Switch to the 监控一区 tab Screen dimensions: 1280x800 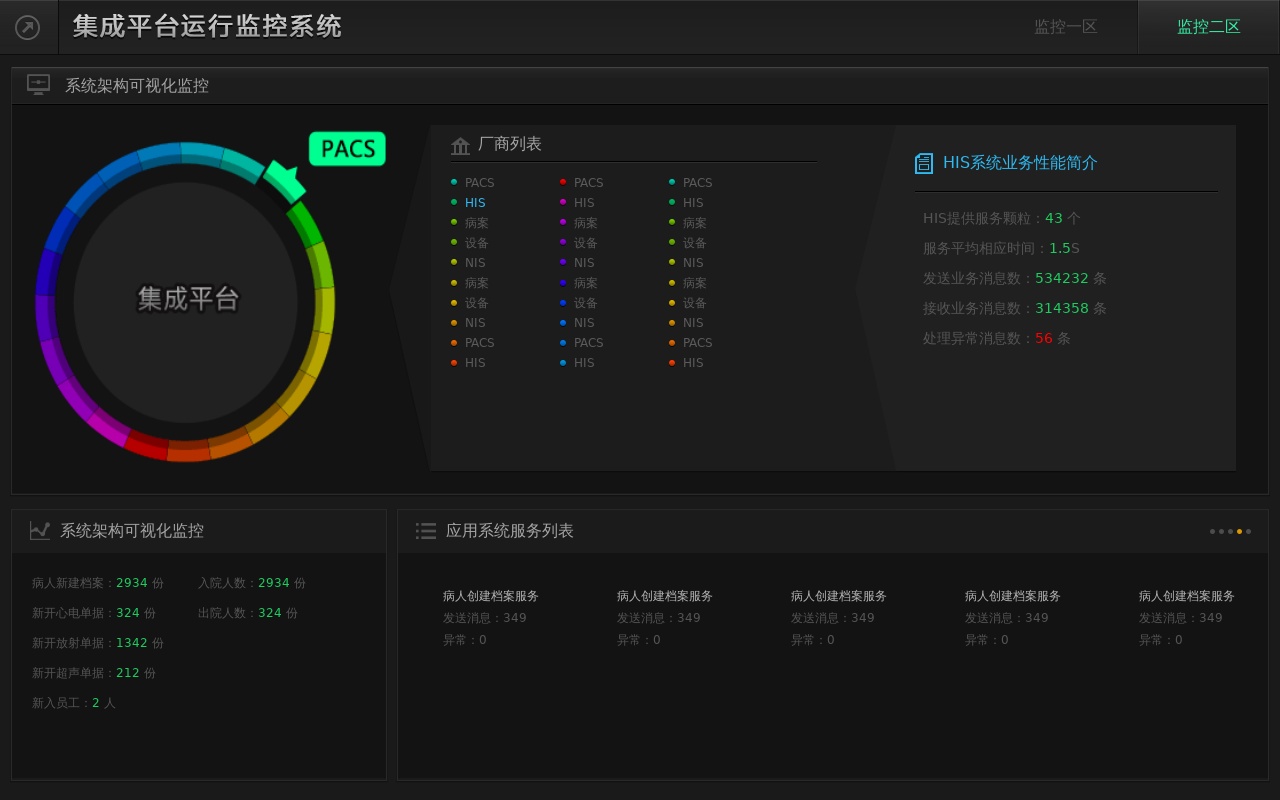point(1066,27)
